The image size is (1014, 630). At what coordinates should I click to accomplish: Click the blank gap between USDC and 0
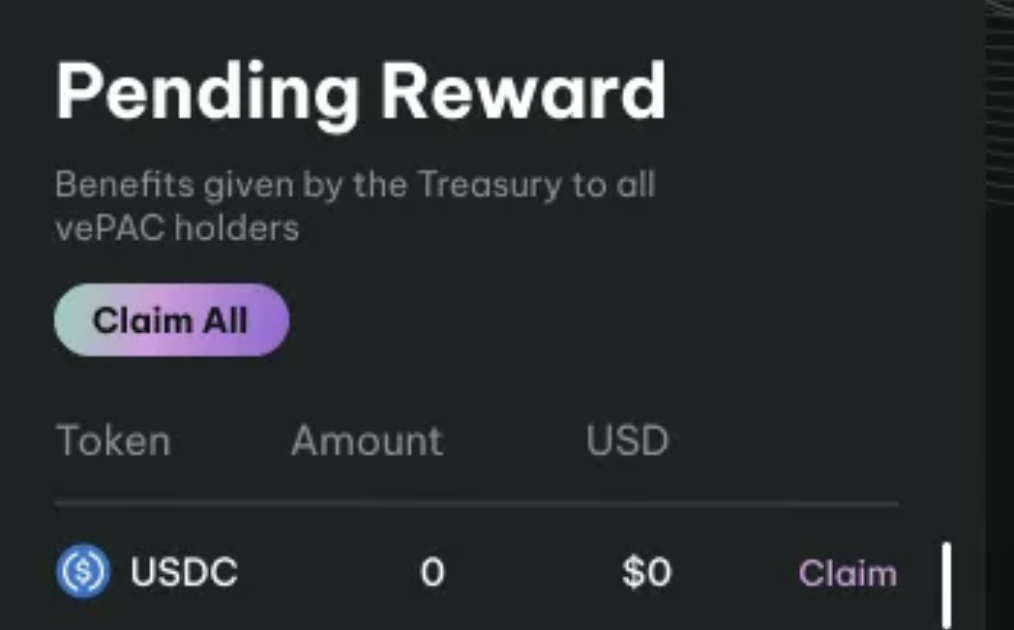[330, 573]
